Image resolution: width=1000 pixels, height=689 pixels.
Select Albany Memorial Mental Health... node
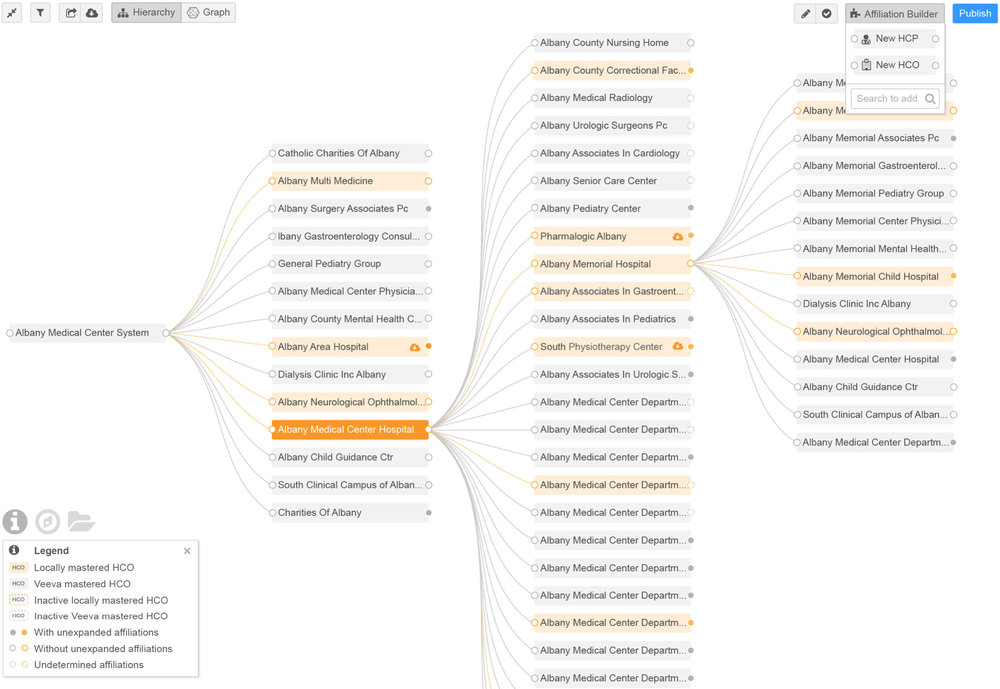click(875, 249)
